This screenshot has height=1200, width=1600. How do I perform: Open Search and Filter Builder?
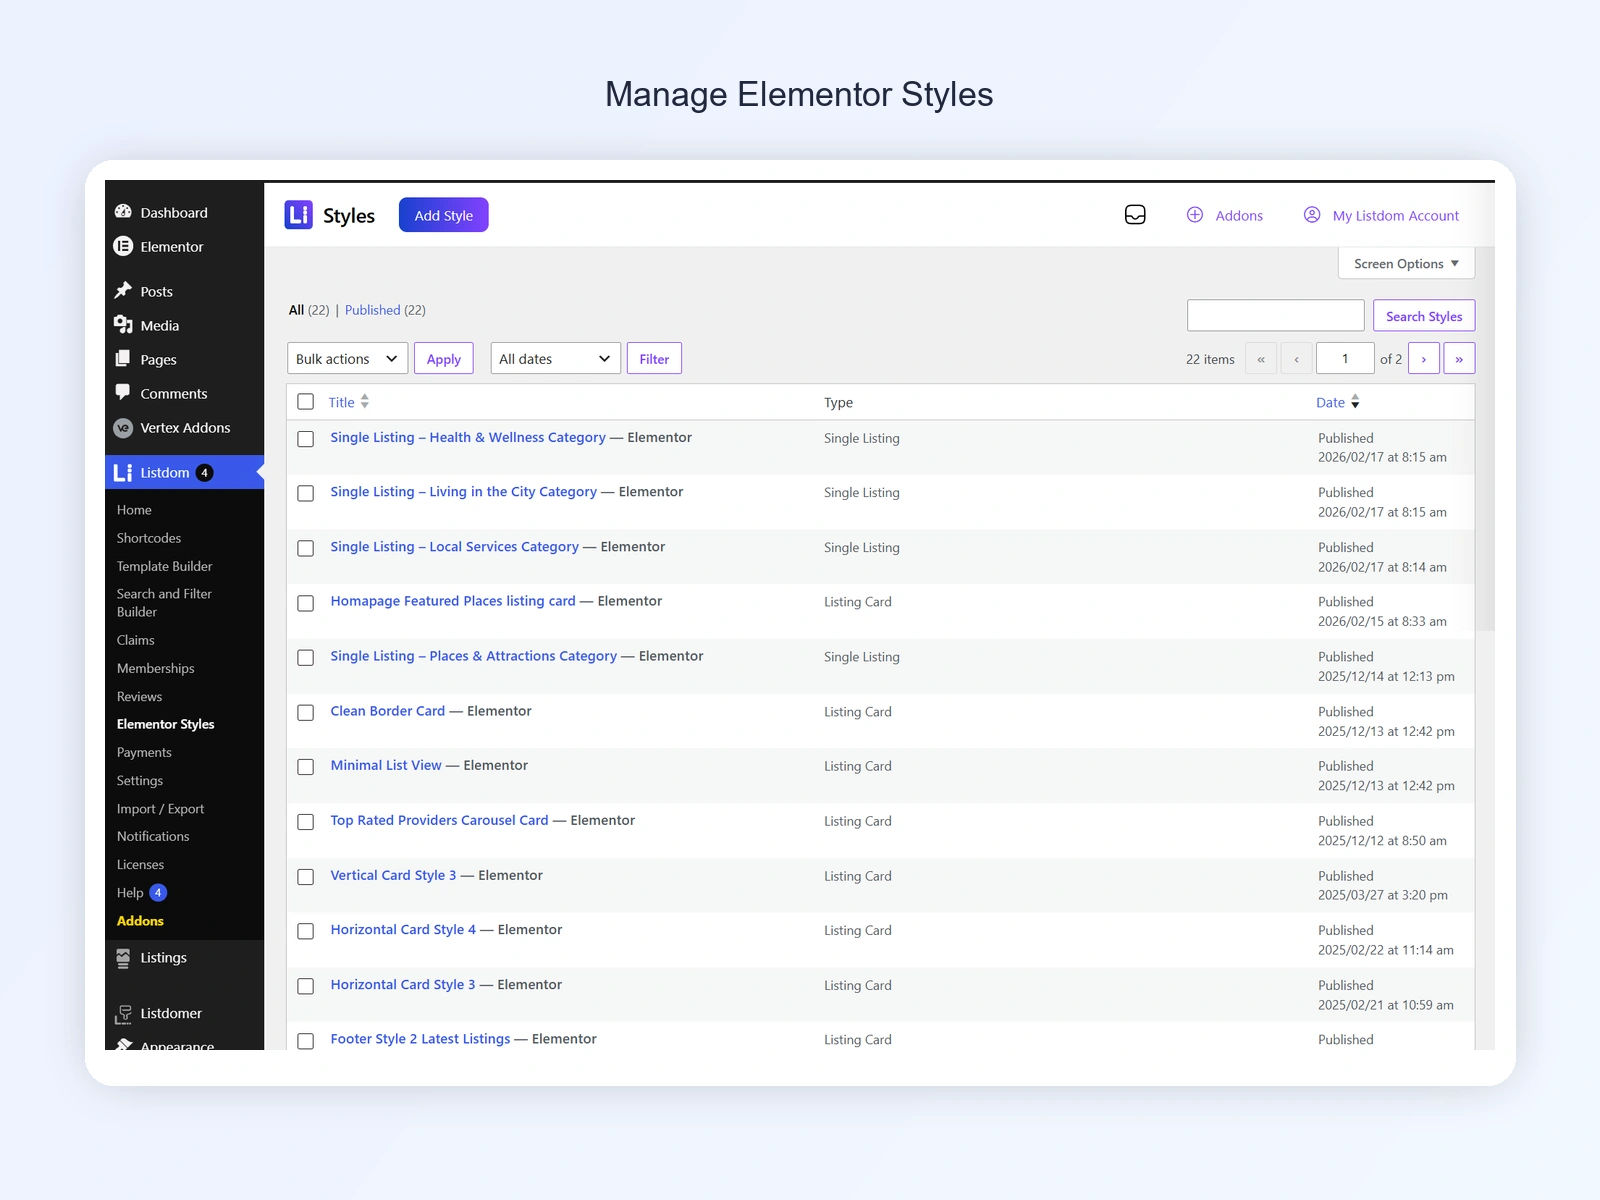164,603
